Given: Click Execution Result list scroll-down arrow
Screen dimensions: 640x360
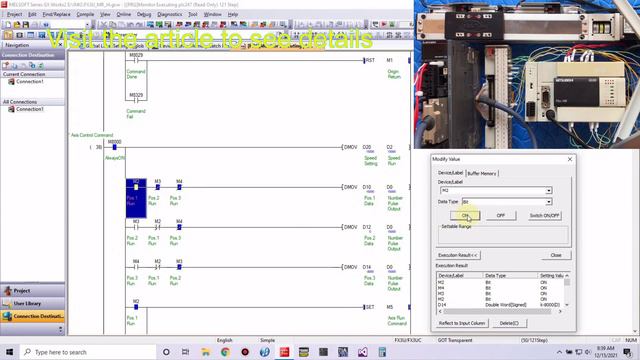Looking at the screenshot, I should pos(567,305).
